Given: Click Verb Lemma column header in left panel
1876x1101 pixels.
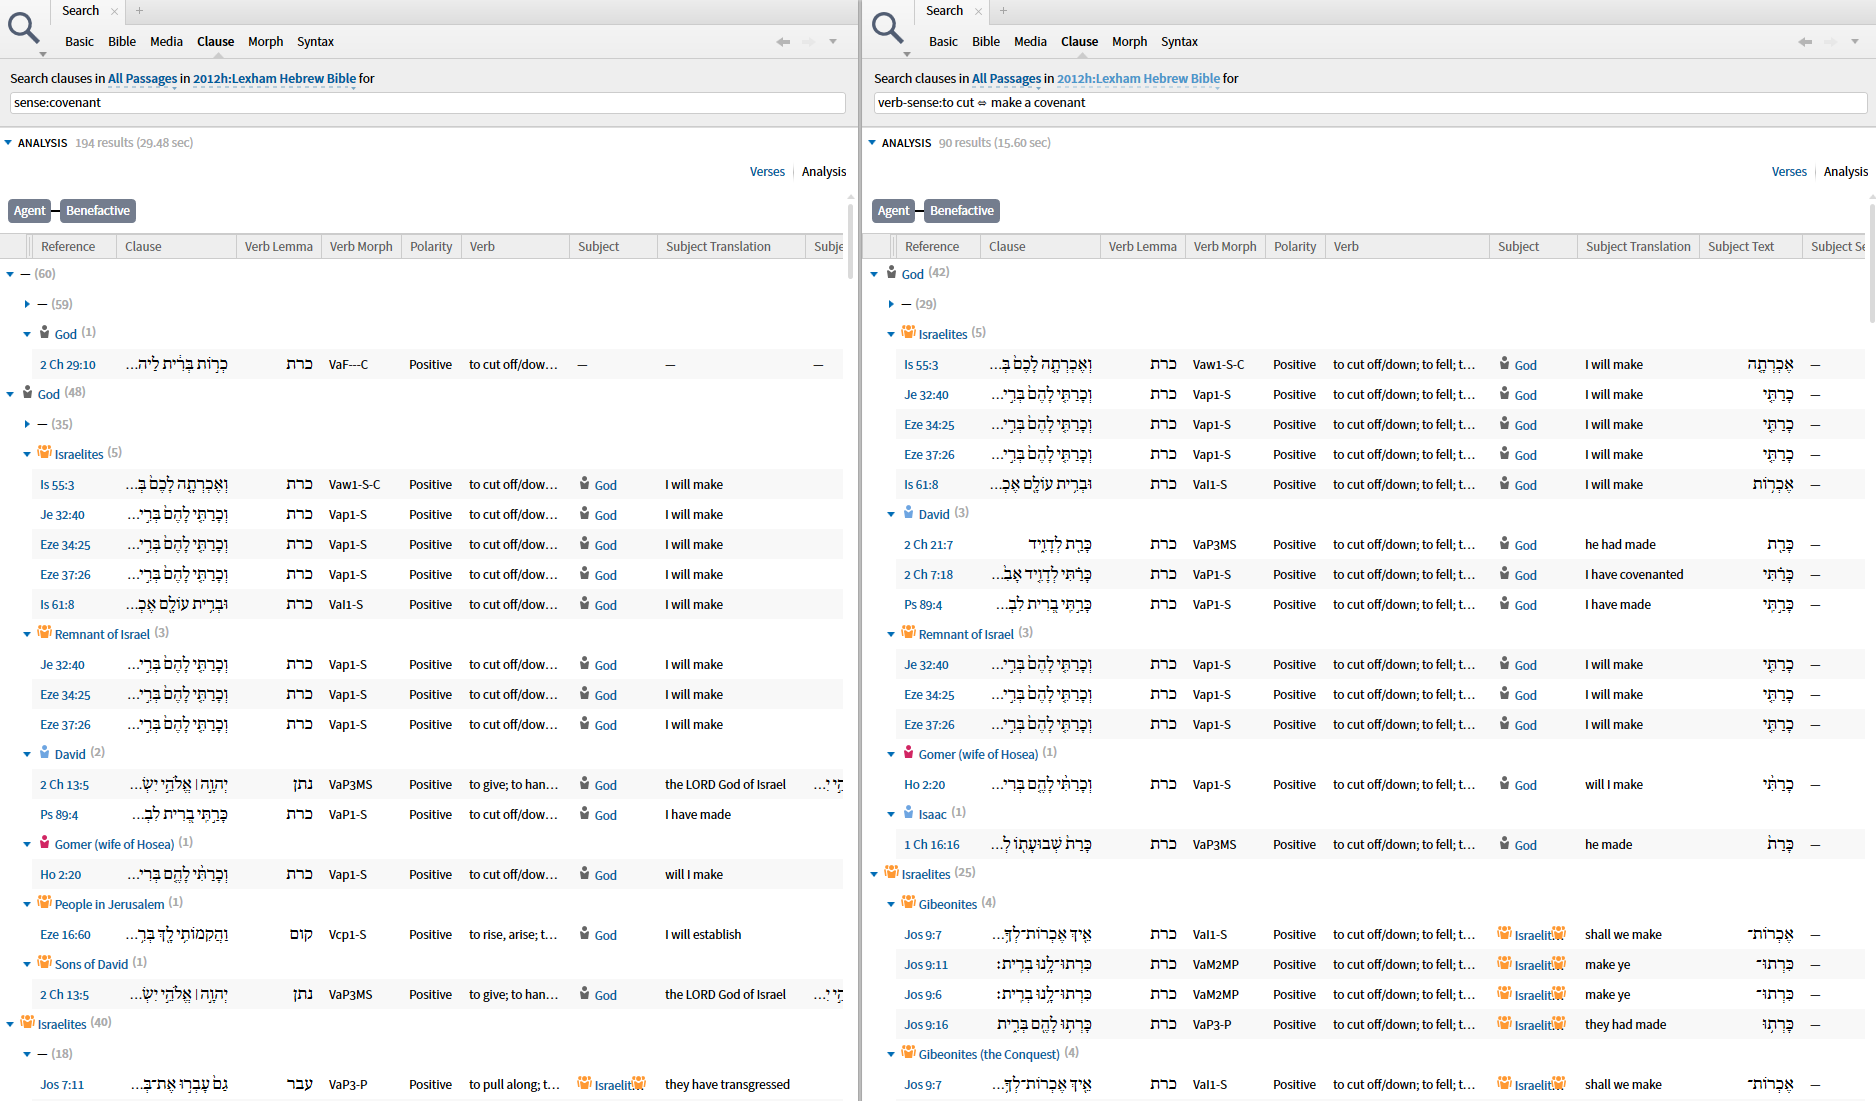Looking at the screenshot, I should tap(278, 247).
